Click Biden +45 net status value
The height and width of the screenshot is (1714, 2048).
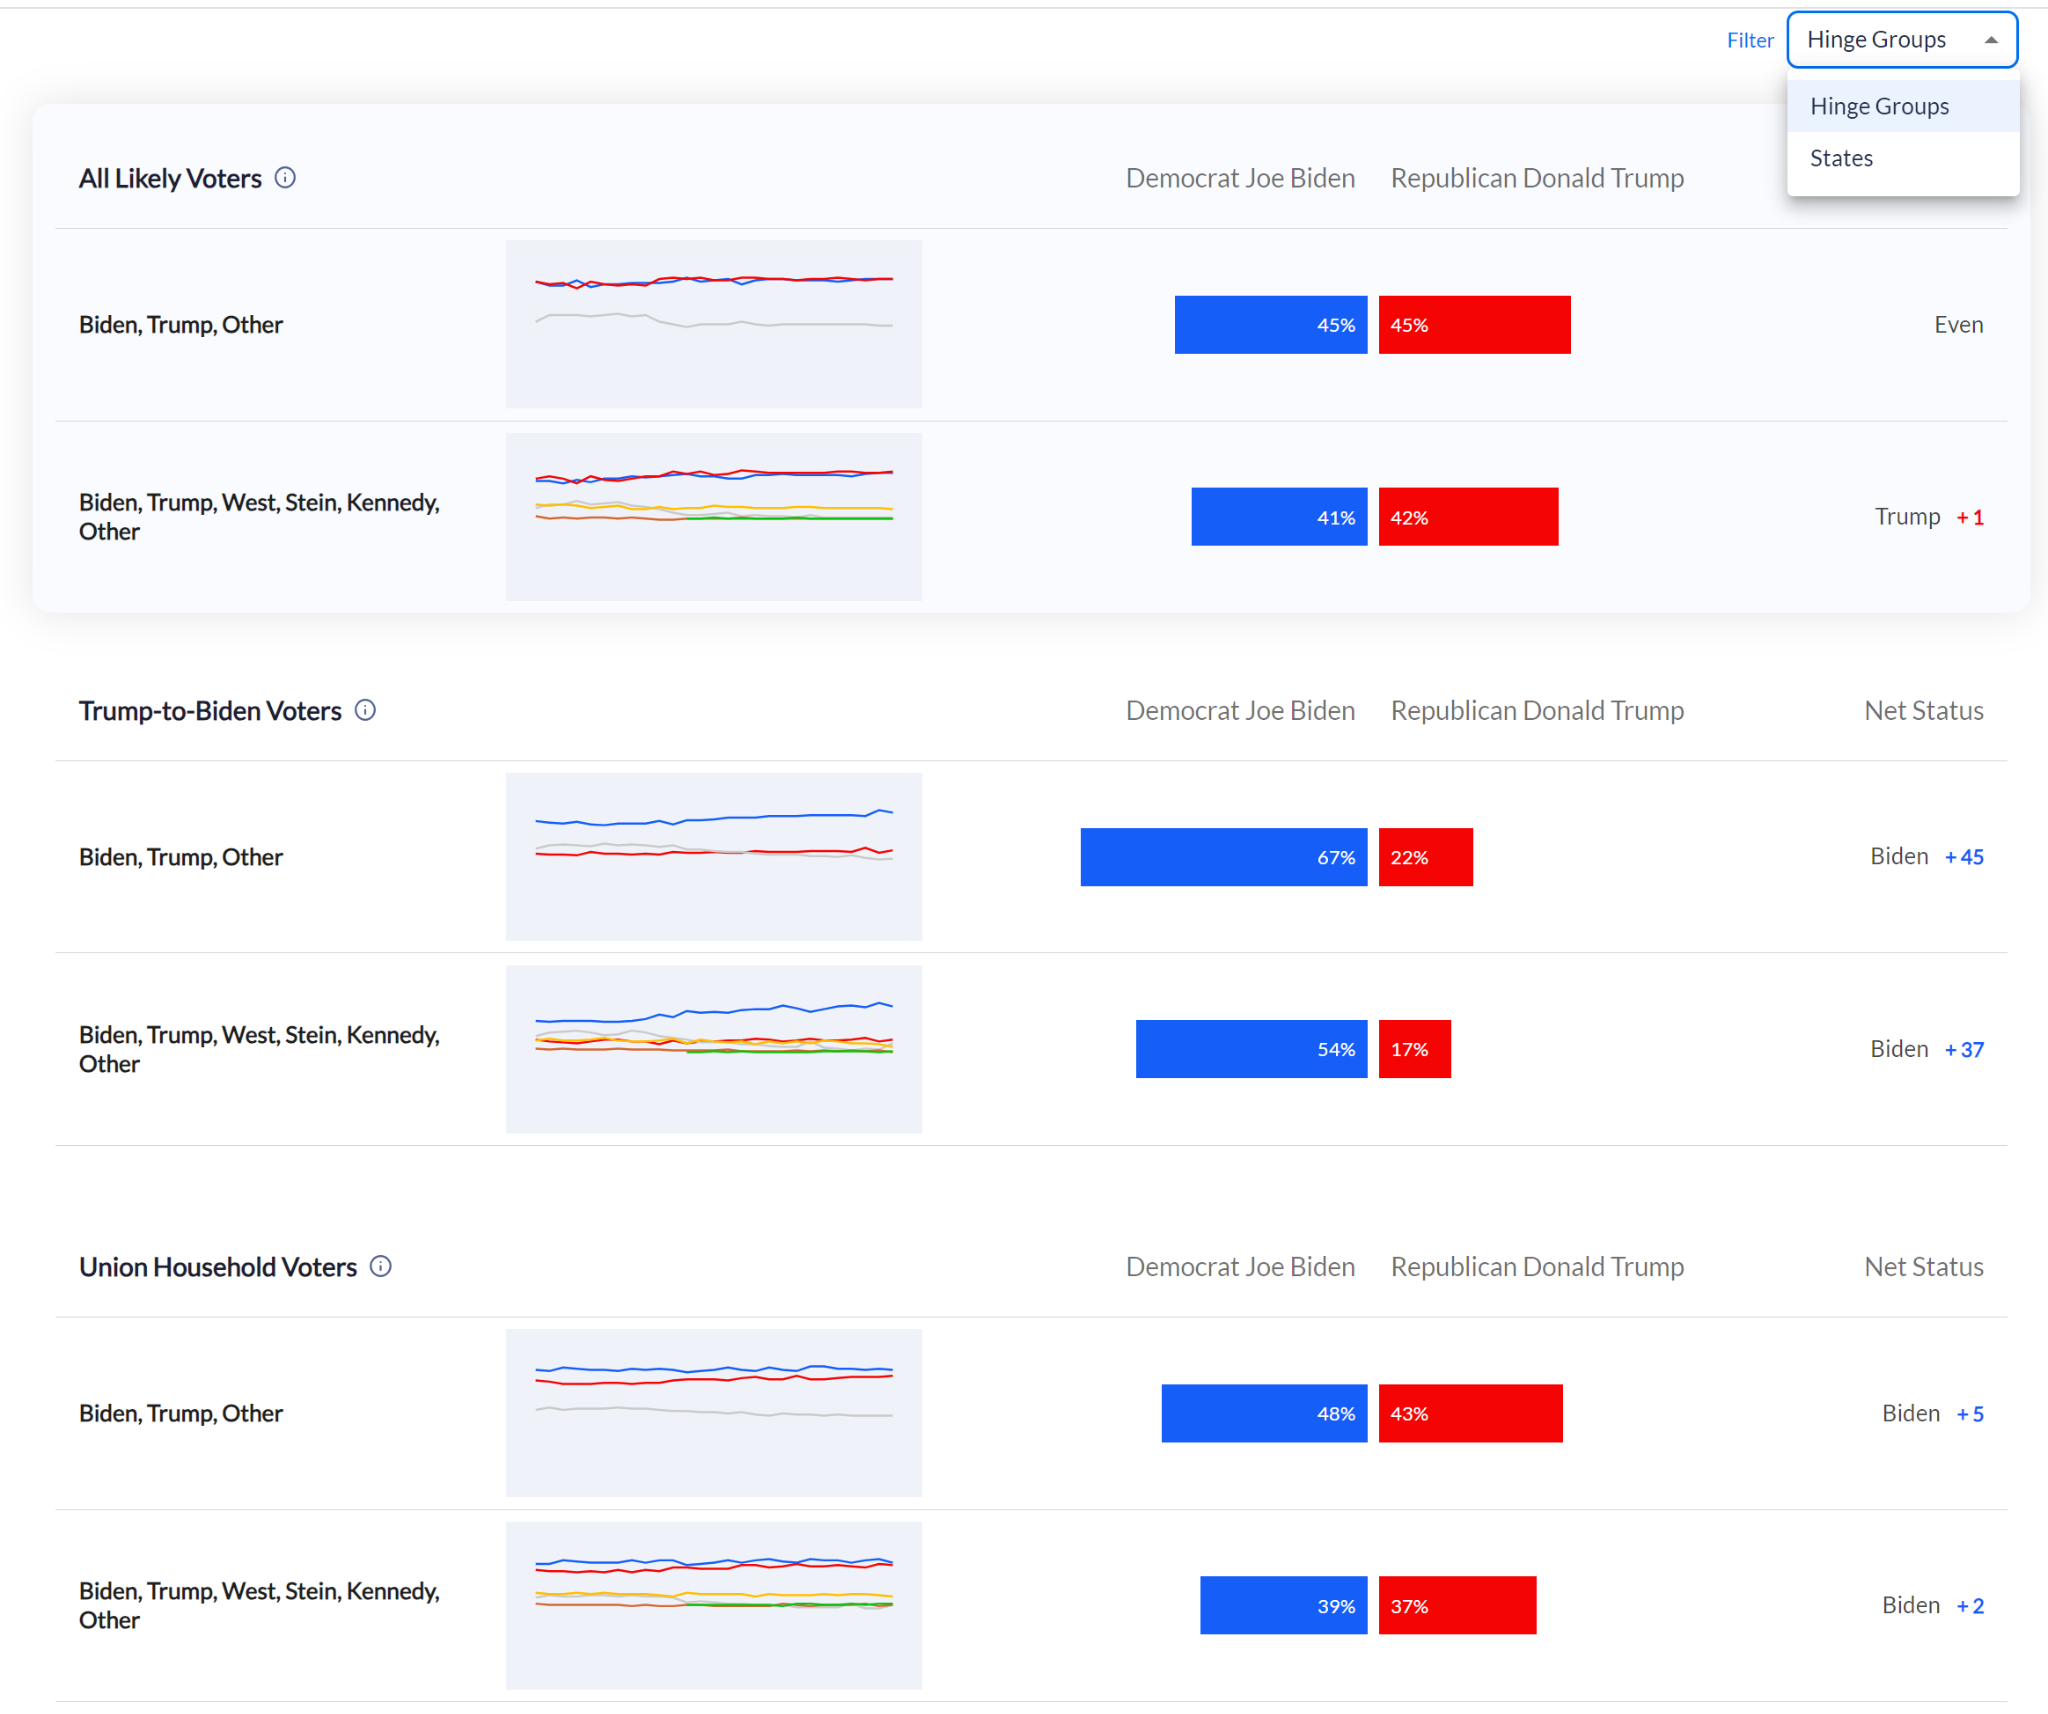[1963, 857]
